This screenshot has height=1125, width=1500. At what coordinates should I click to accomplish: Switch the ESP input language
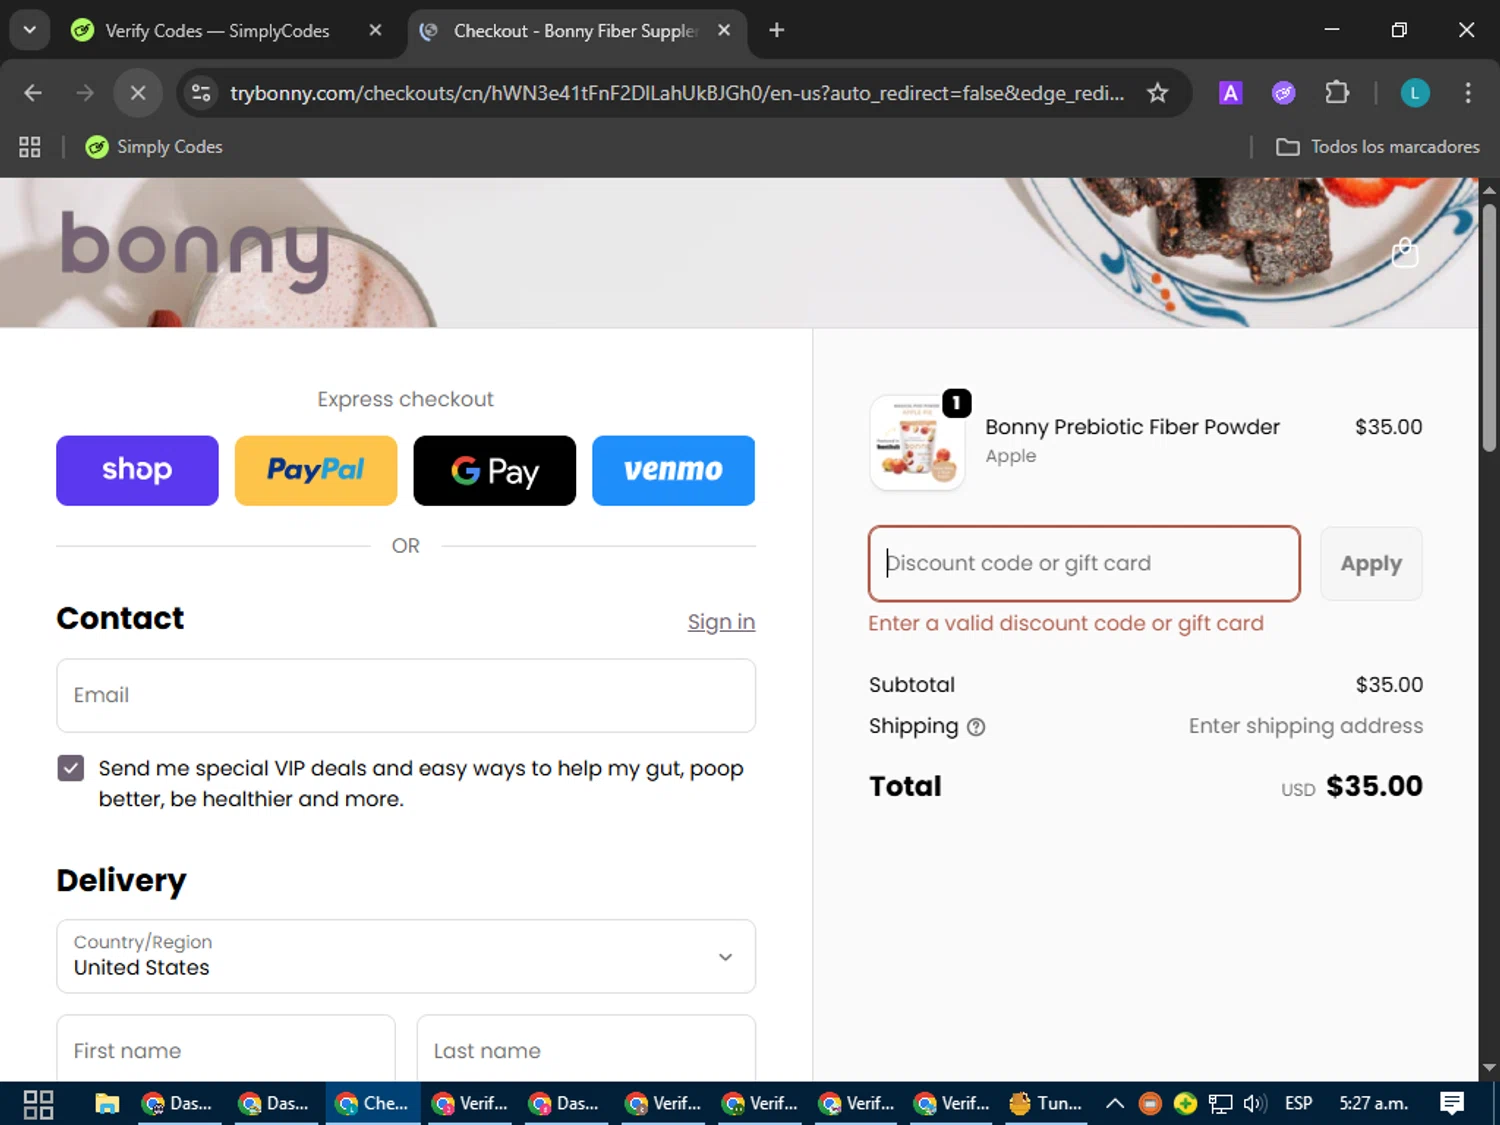(1298, 1104)
